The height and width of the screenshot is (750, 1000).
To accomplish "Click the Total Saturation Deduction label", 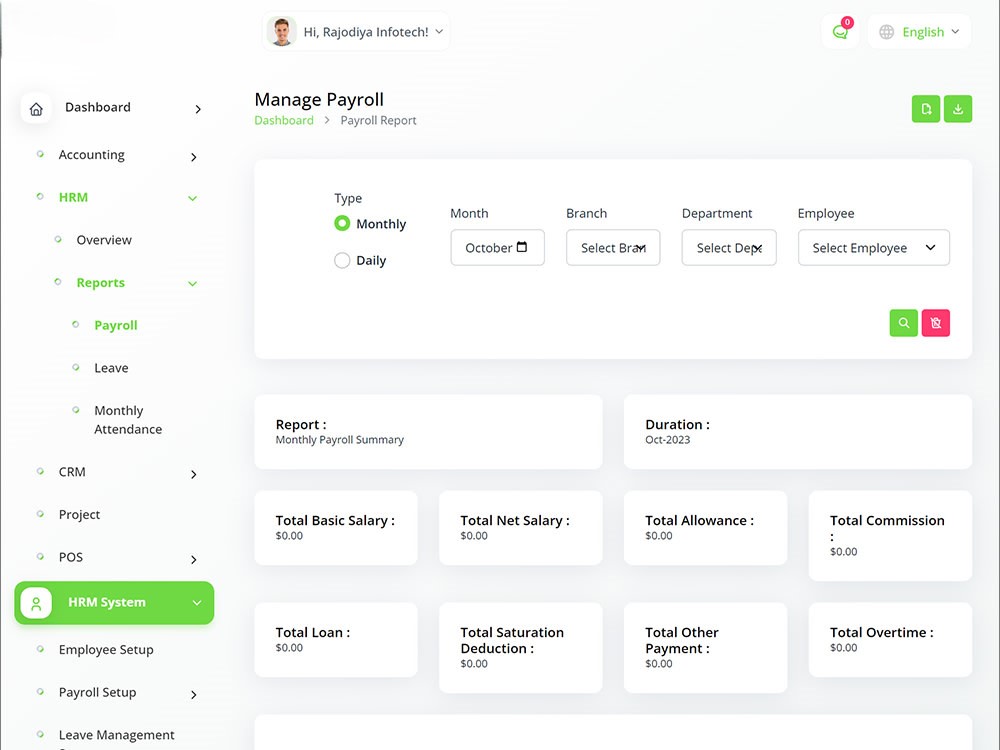I will coord(511,640).
